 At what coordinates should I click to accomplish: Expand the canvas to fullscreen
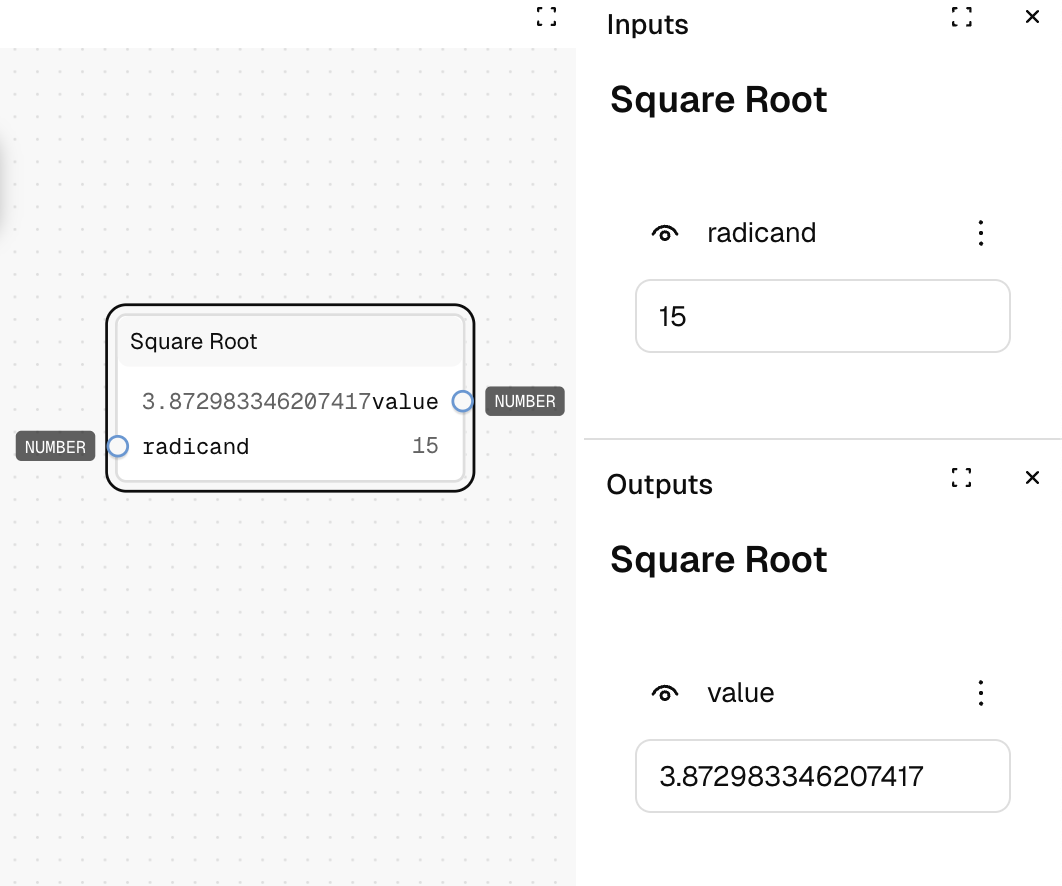click(x=547, y=17)
